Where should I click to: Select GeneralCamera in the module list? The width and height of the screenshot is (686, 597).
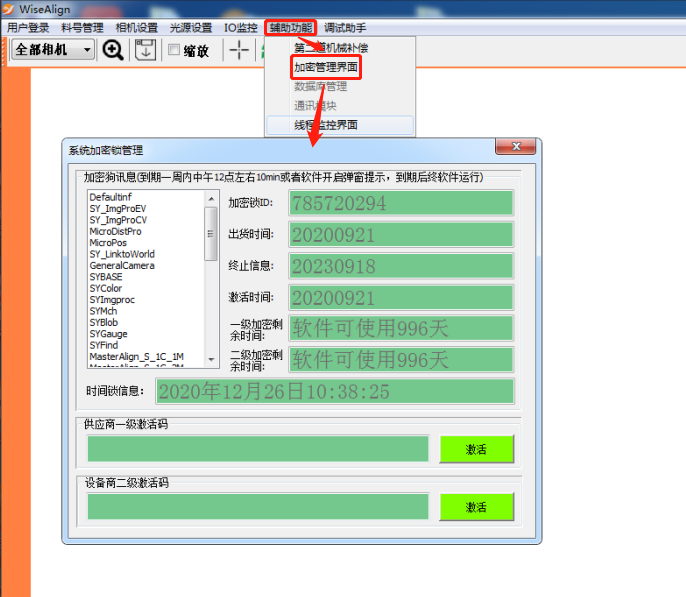pos(122,265)
